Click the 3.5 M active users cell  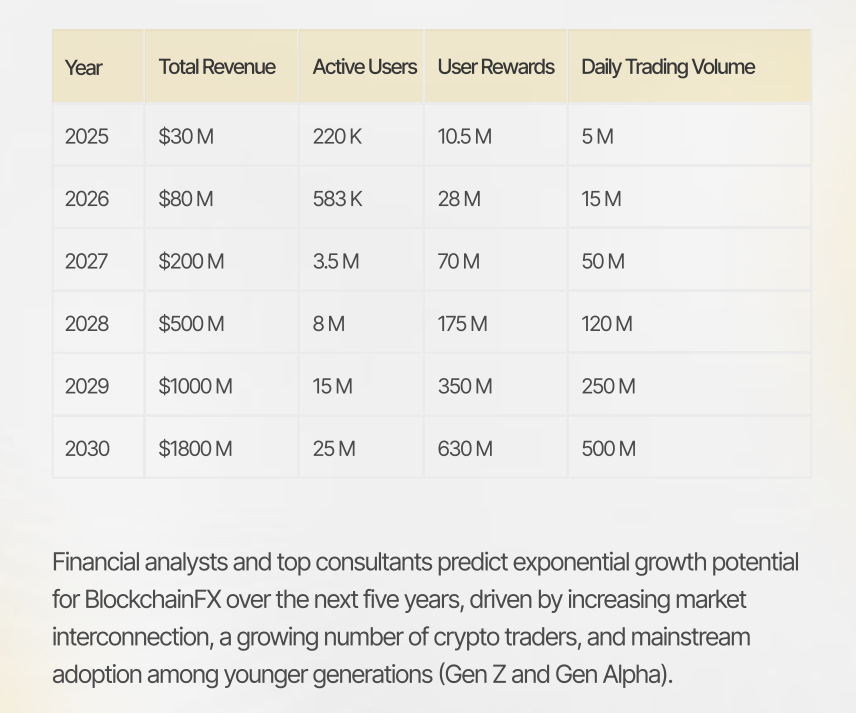[x=336, y=261]
